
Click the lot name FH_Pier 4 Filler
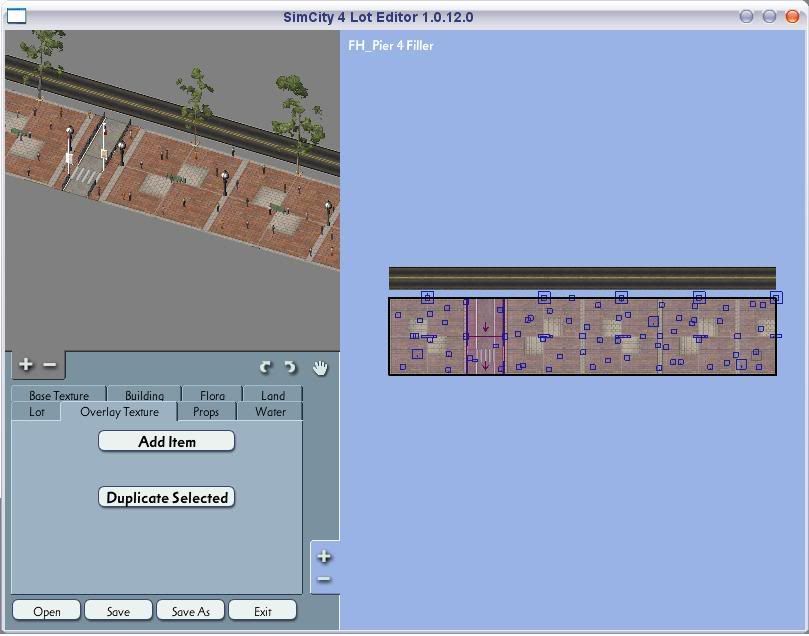(391, 45)
